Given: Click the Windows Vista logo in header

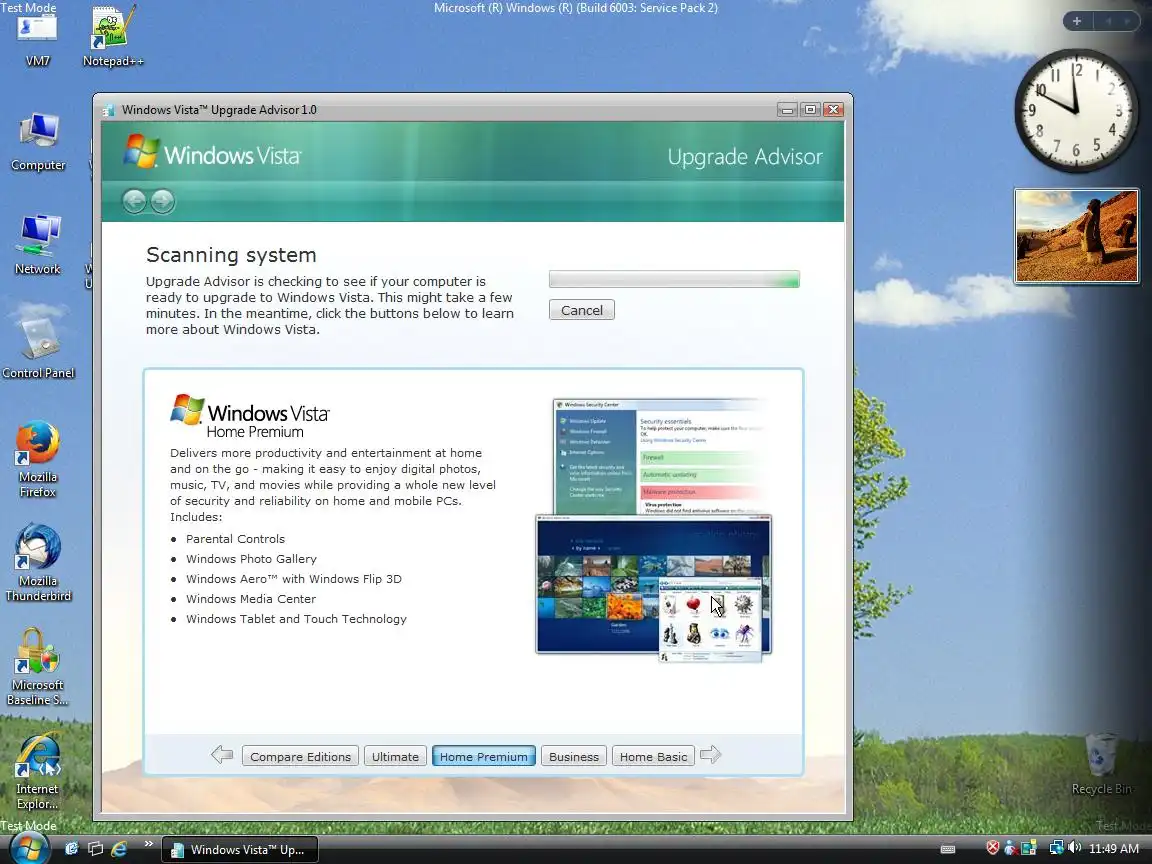Looking at the screenshot, I should click(x=212, y=152).
